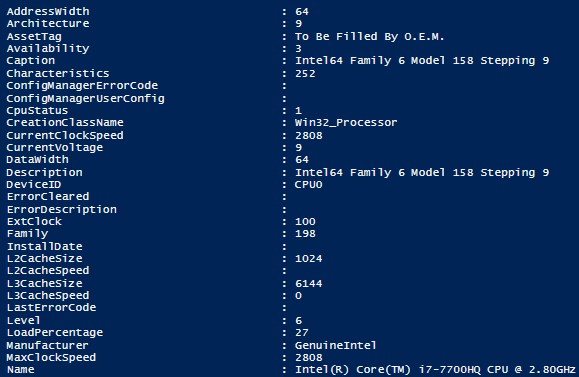
Task: Click the ConfigManagerErrorCode property label
Action: (82, 86)
